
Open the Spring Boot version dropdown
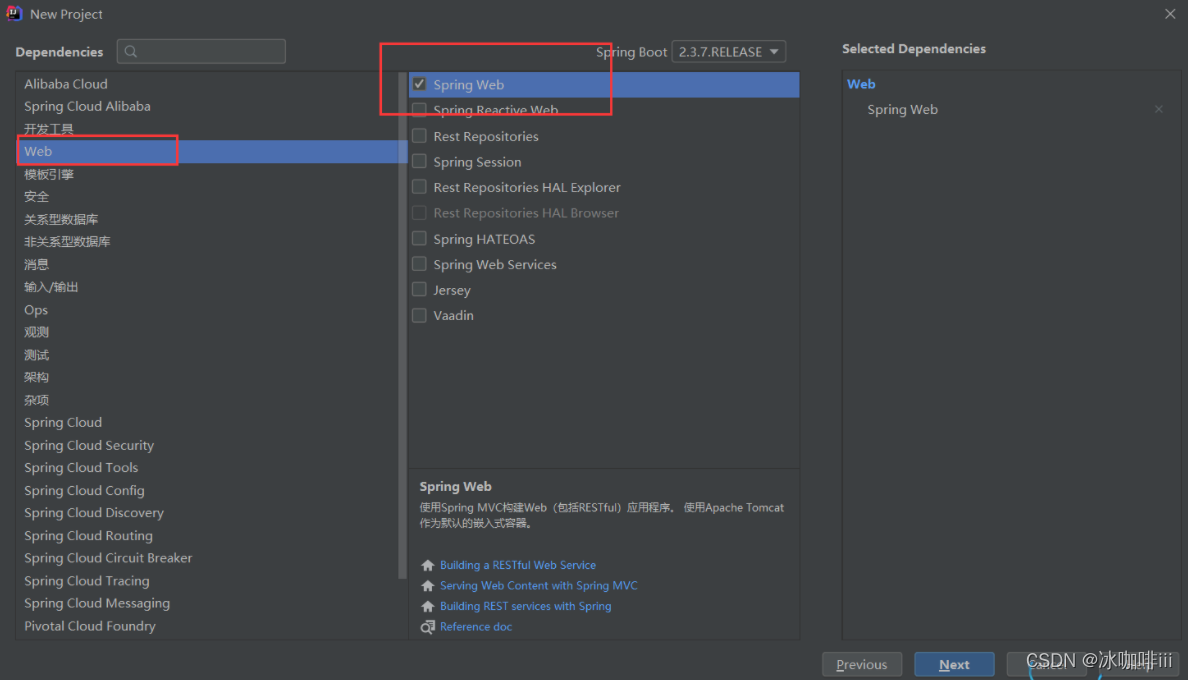(x=728, y=51)
